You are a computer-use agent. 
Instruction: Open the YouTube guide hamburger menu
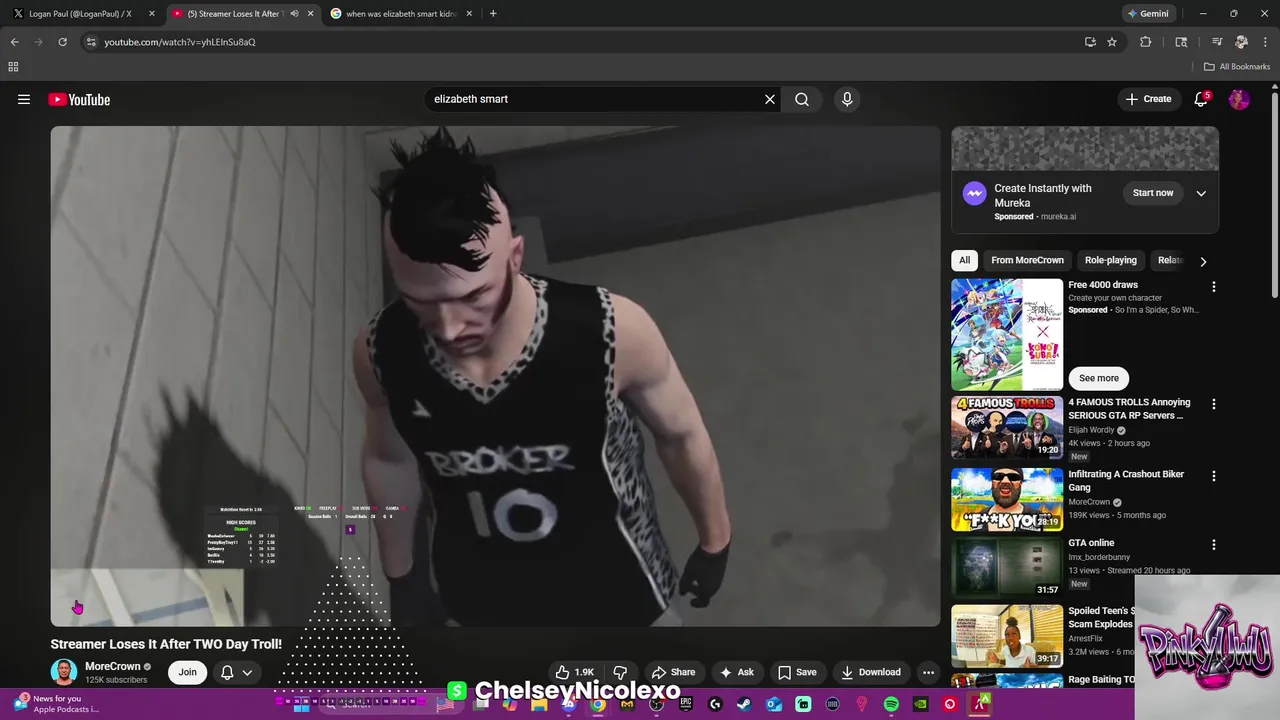tap(24, 99)
